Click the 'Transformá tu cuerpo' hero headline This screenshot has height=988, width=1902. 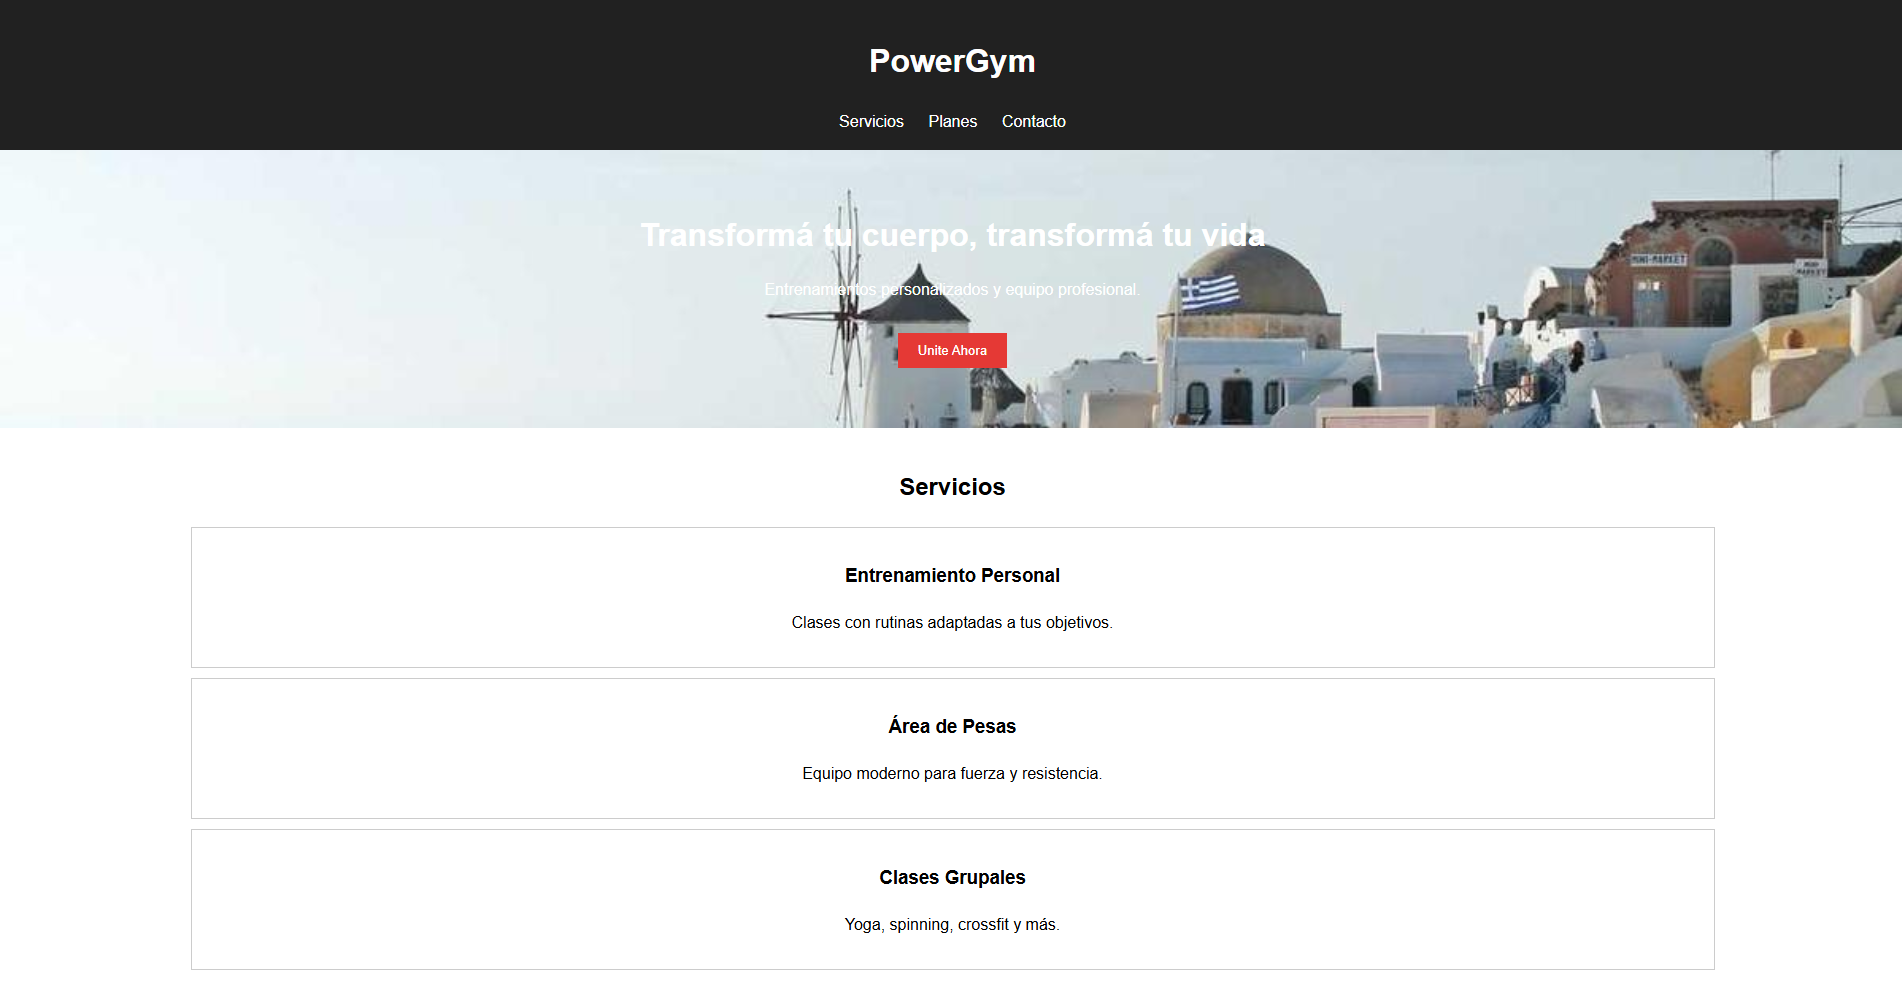tap(952, 235)
